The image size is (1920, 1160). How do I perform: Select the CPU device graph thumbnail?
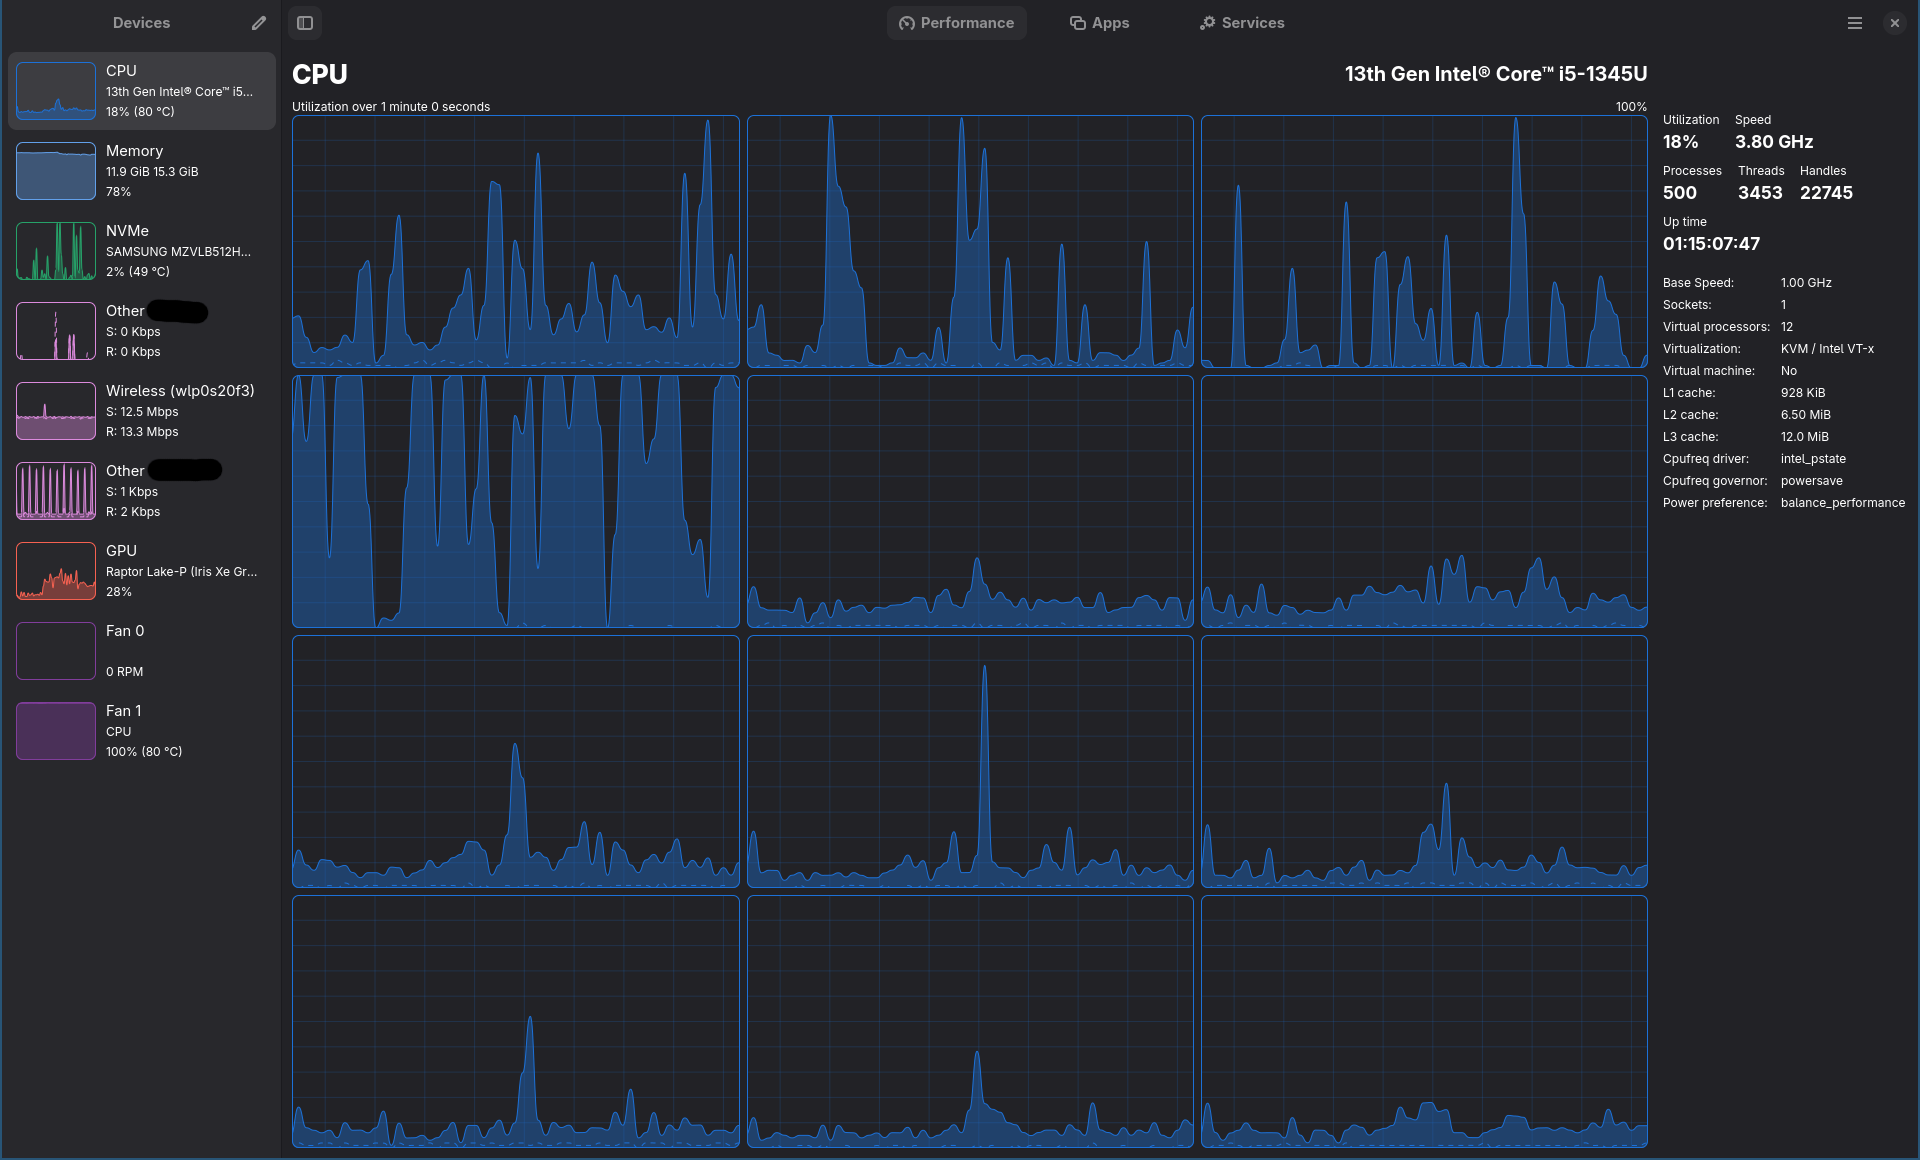pyautogui.click(x=56, y=91)
